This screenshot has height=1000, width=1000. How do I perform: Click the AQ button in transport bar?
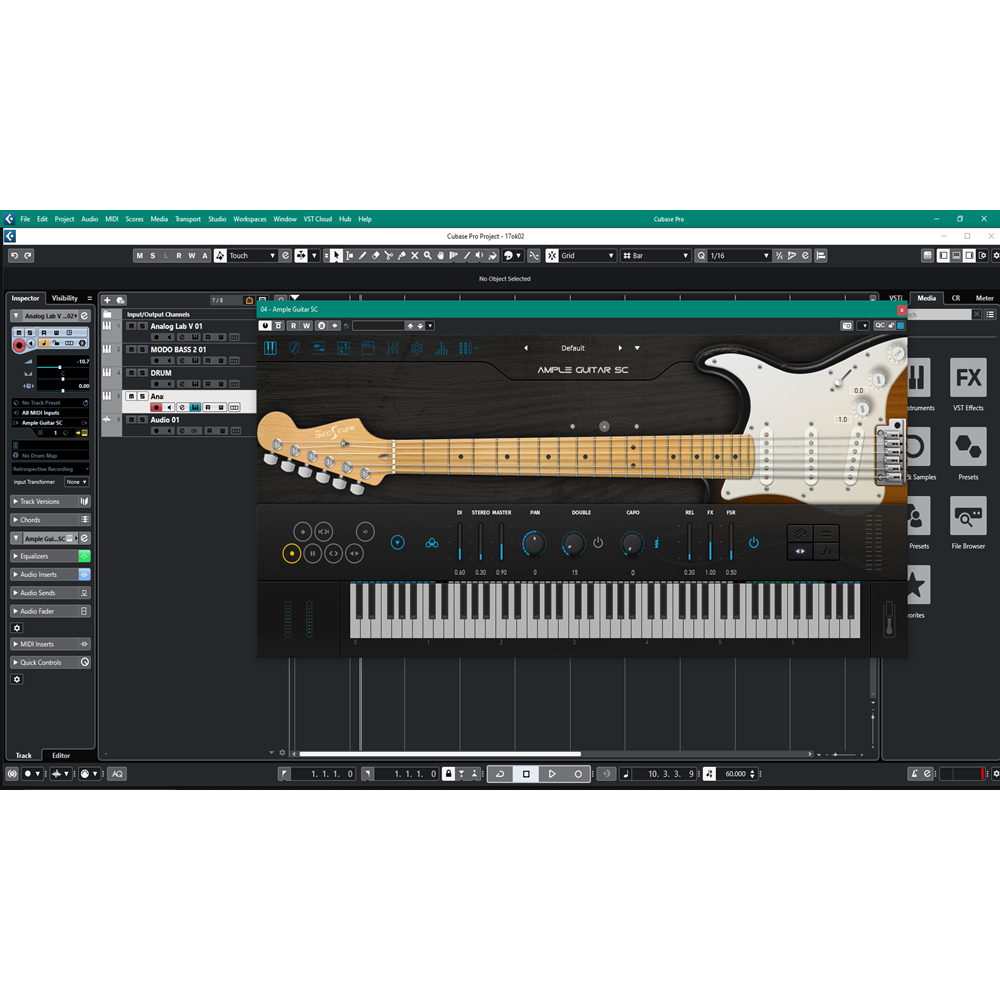click(117, 774)
